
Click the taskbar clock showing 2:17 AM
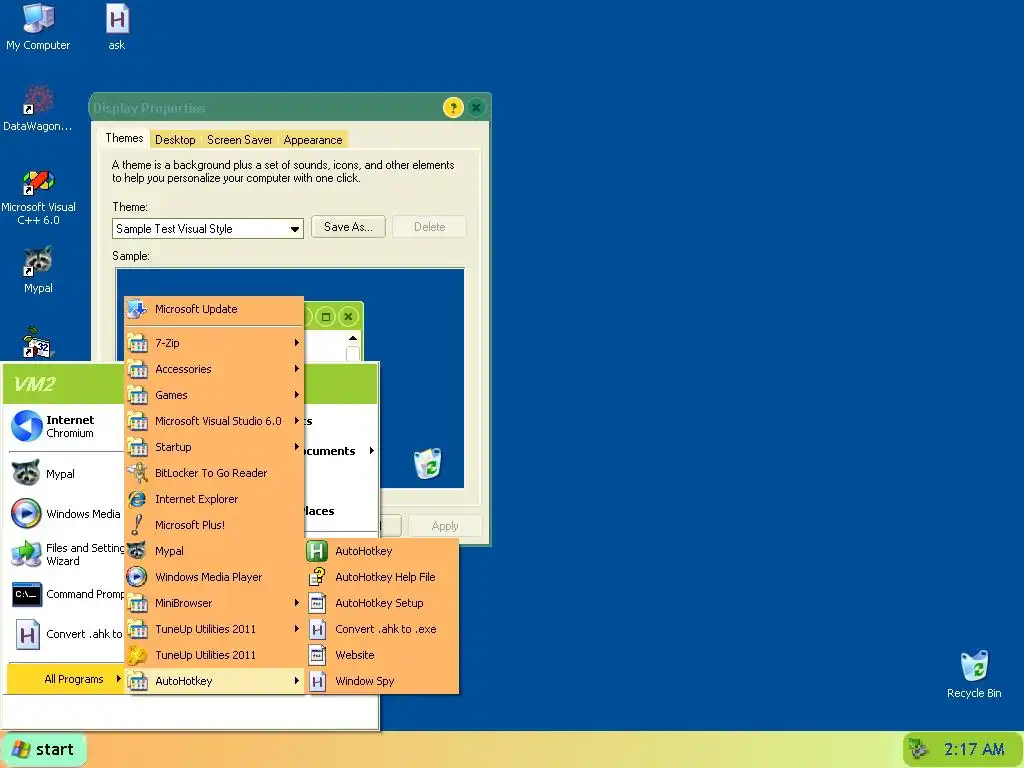tap(974, 749)
